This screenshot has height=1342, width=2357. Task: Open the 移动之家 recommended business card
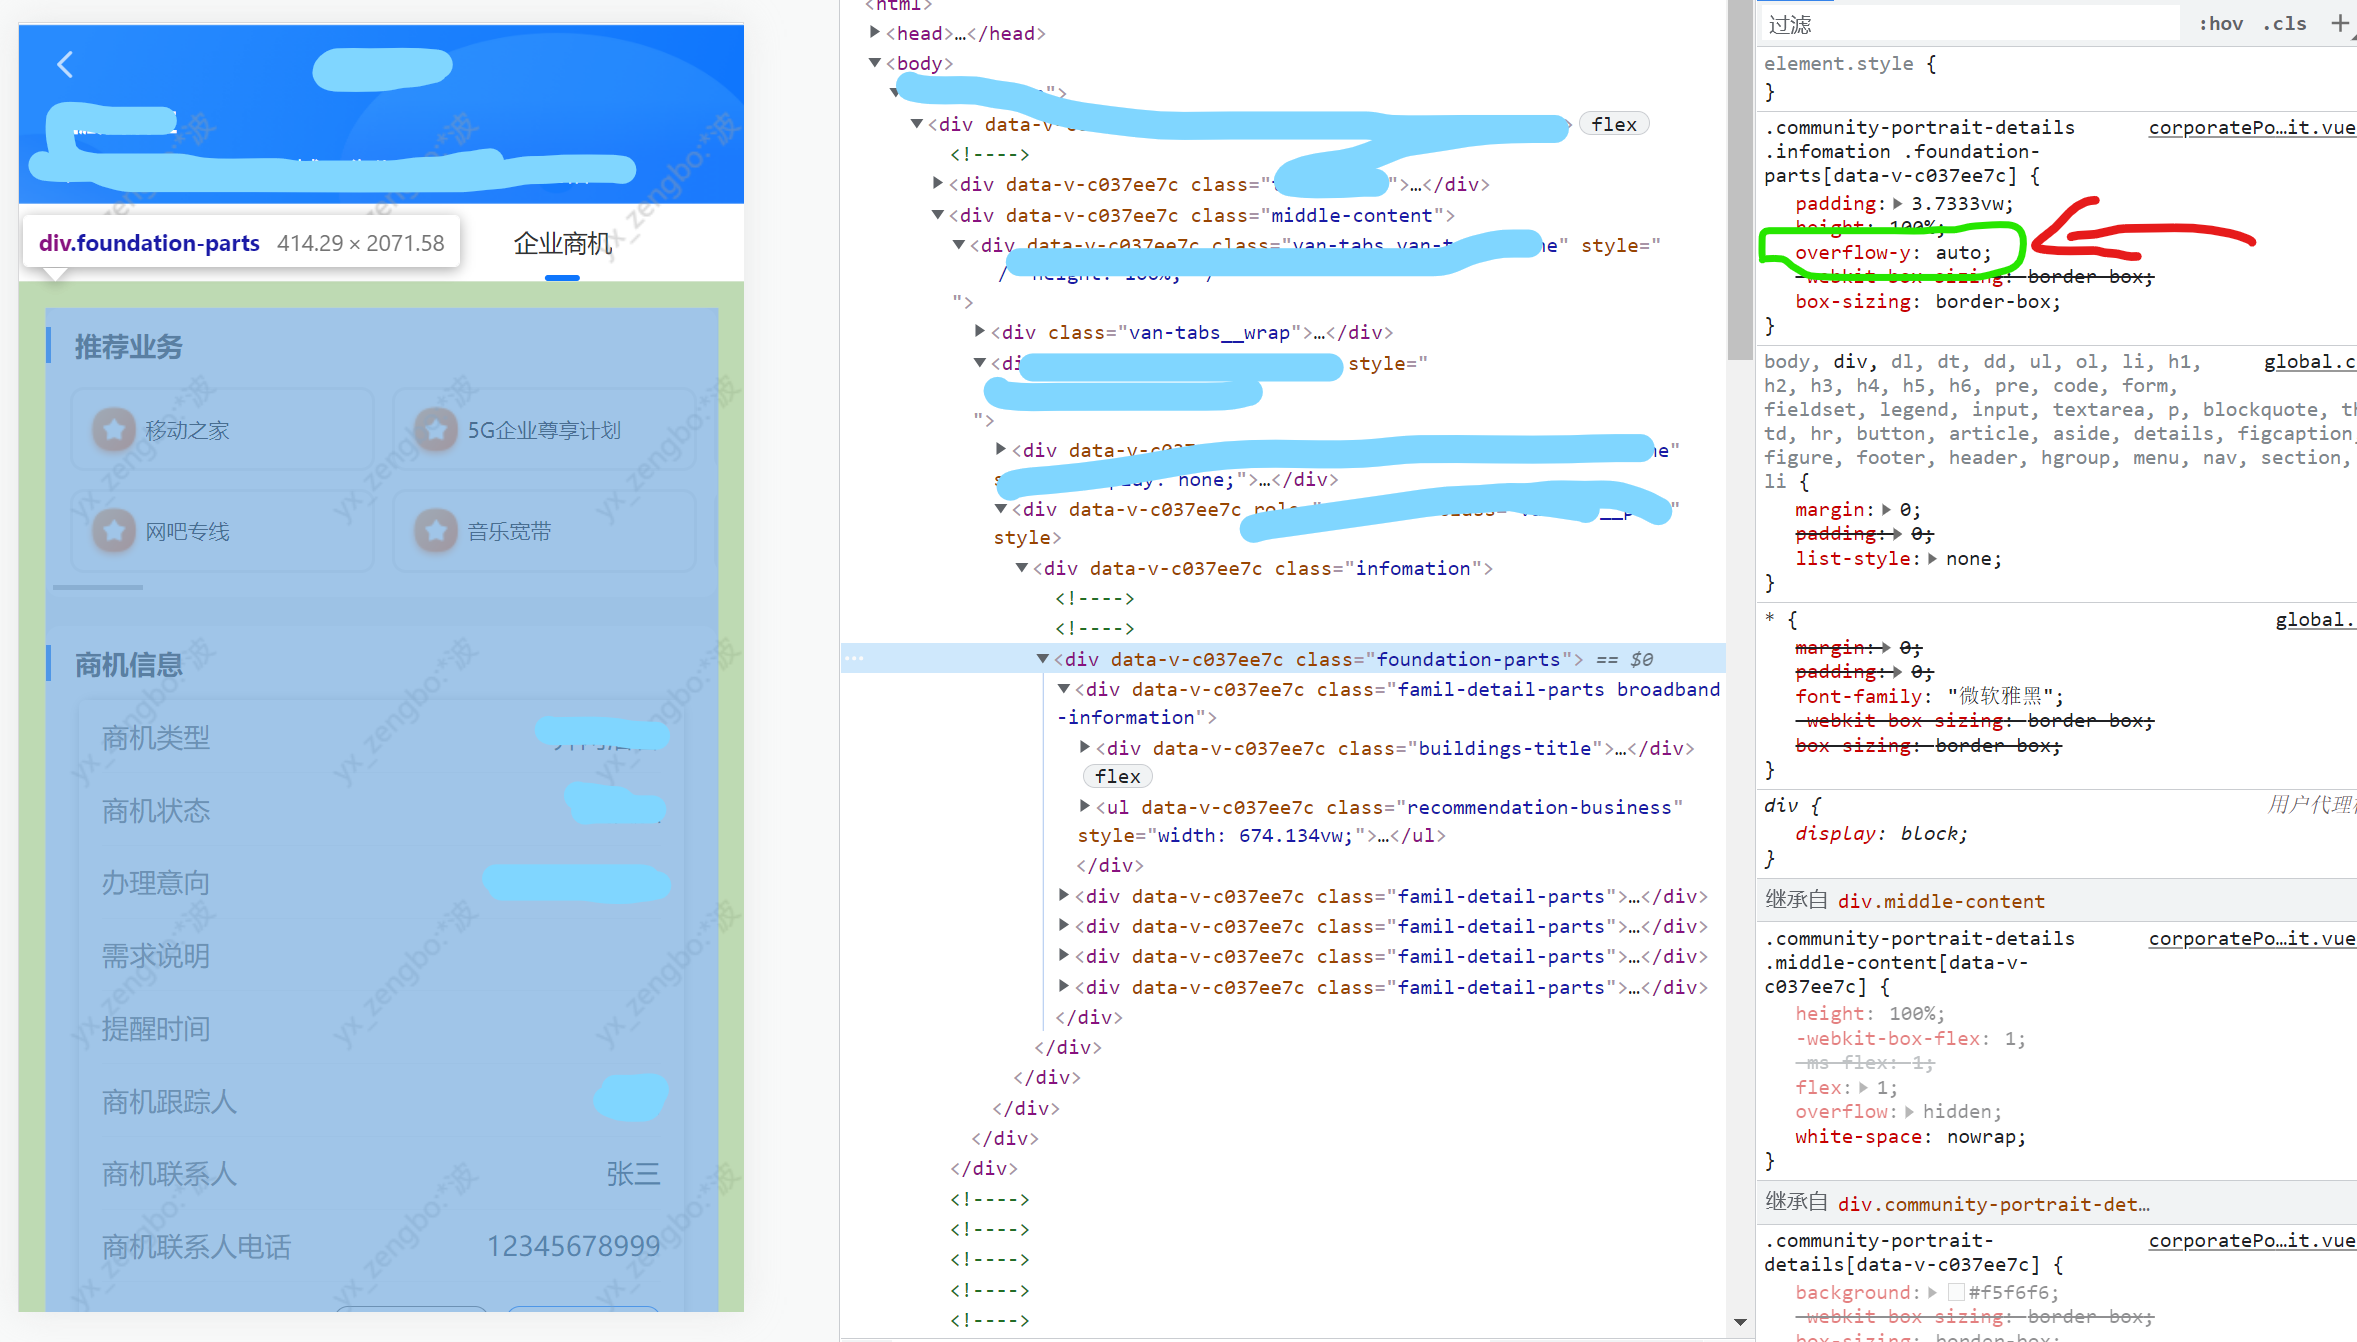pos(222,430)
